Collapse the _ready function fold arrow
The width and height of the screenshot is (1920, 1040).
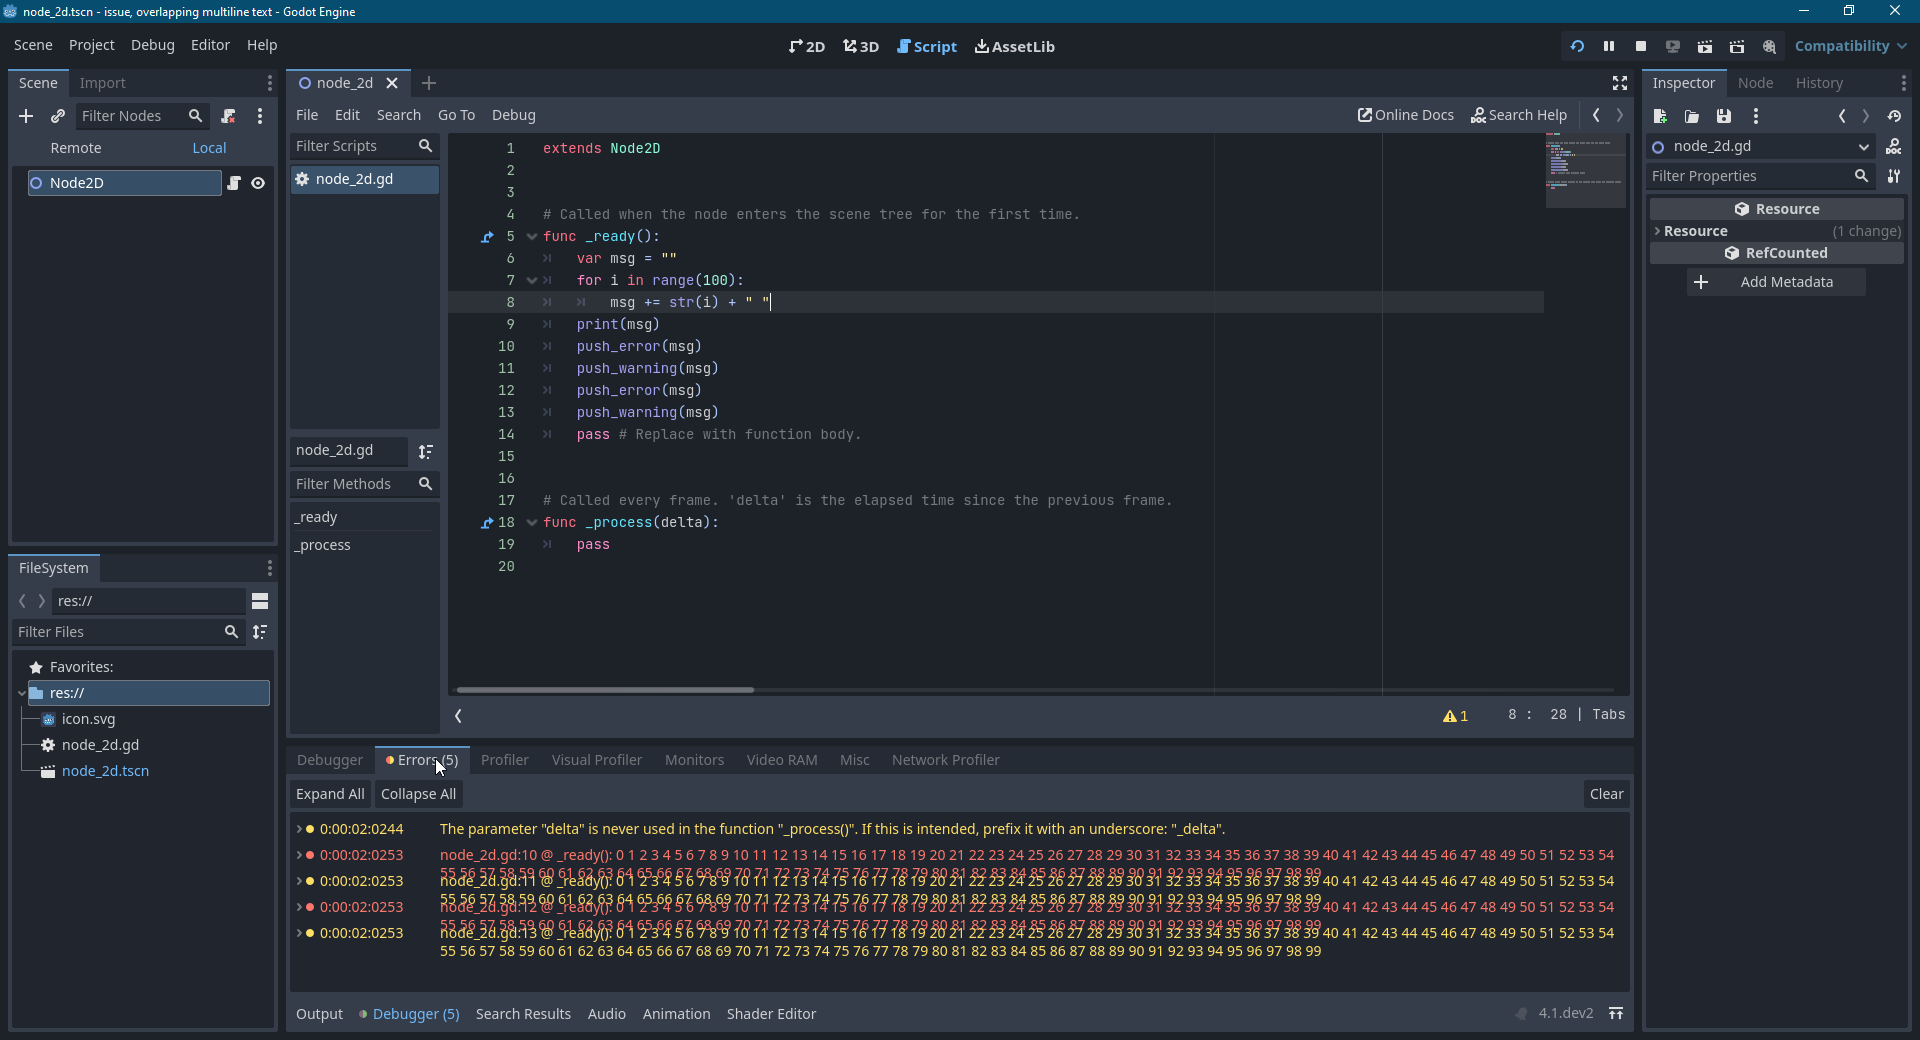pos(531,237)
